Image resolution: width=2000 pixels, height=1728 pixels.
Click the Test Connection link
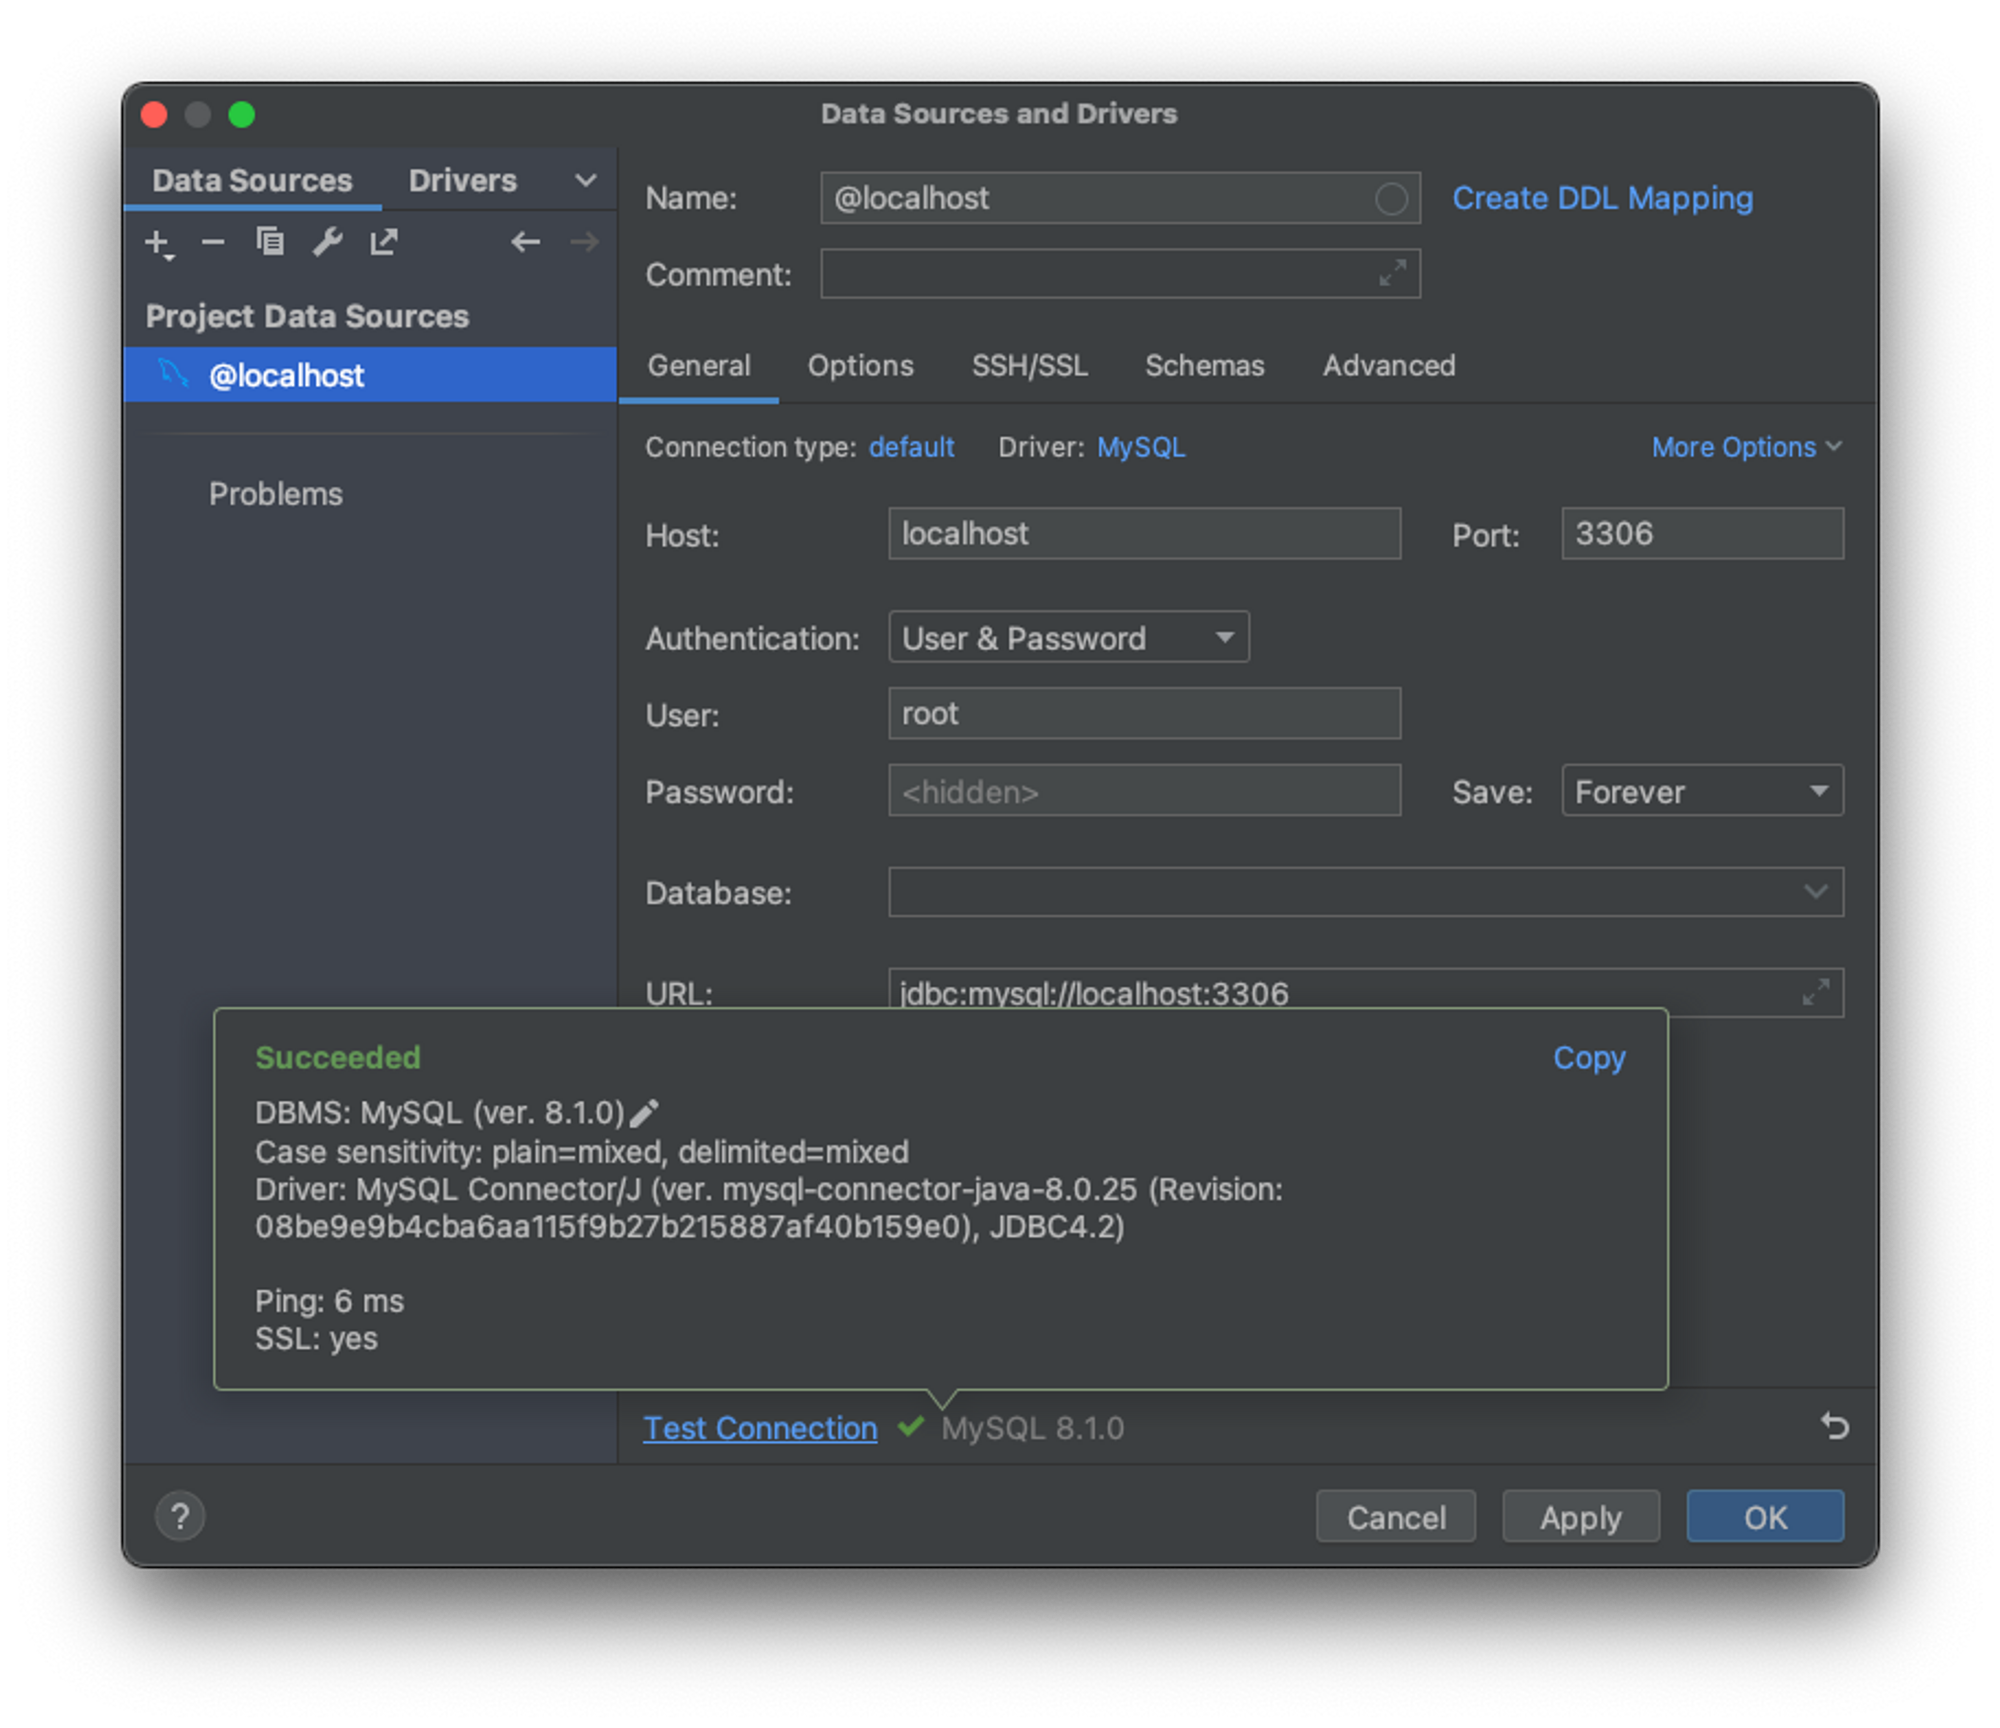coord(760,1428)
